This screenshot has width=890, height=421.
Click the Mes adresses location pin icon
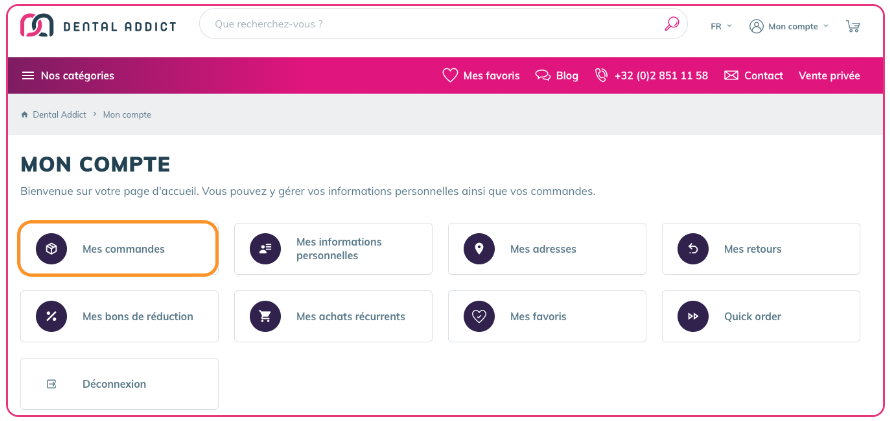tap(479, 249)
